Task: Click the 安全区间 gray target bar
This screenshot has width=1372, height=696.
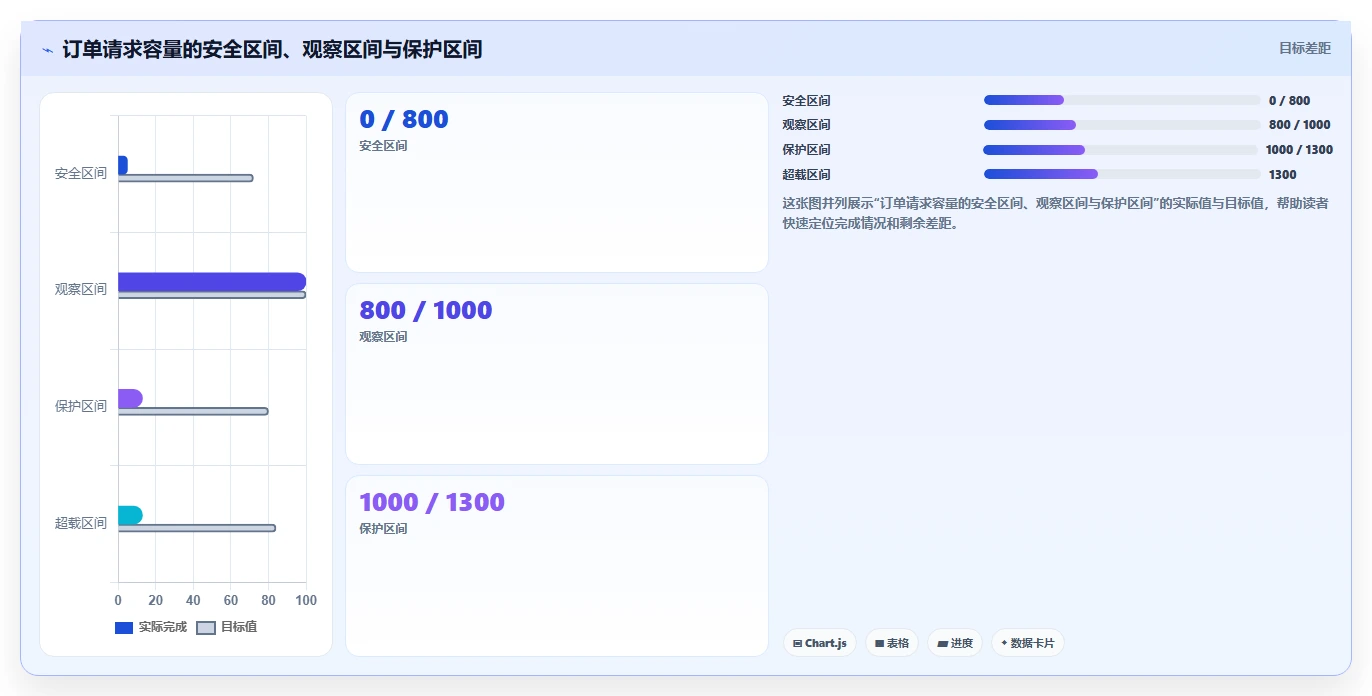Action: tap(185, 178)
